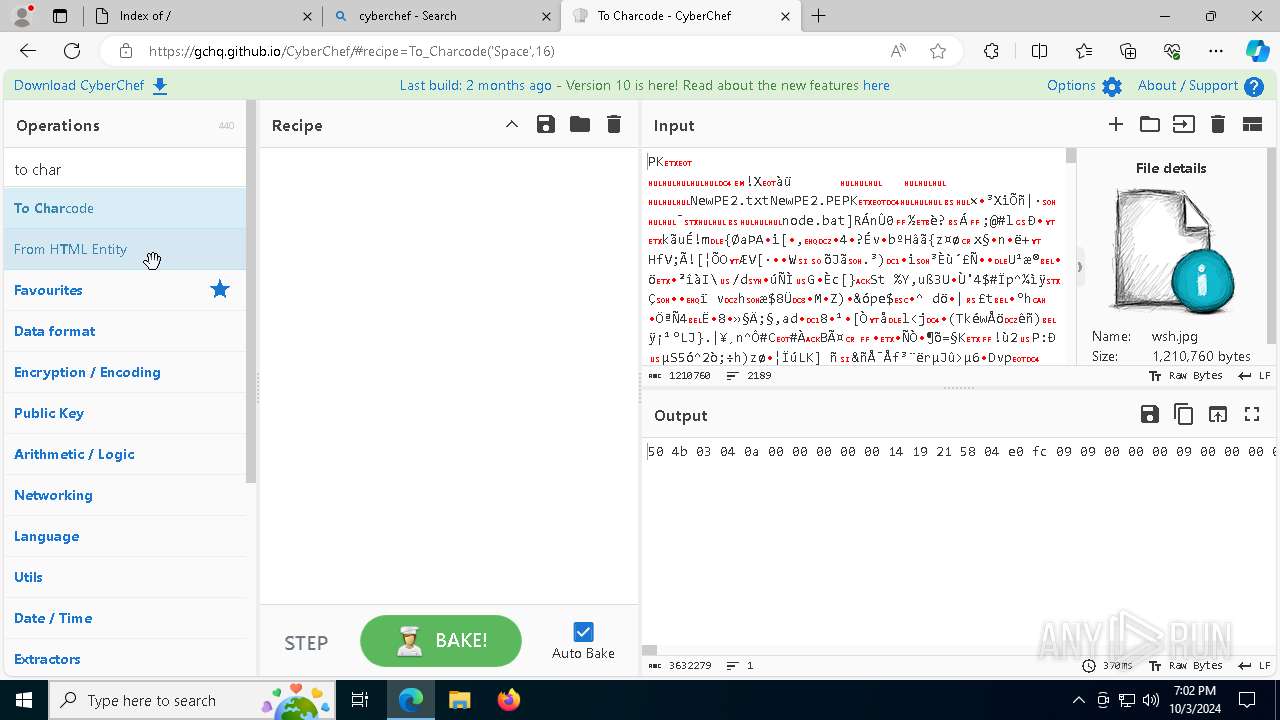Image resolution: width=1280 pixels, height=720 pixels.
Task: Open a new browser tab
Action: pos(819,16)
